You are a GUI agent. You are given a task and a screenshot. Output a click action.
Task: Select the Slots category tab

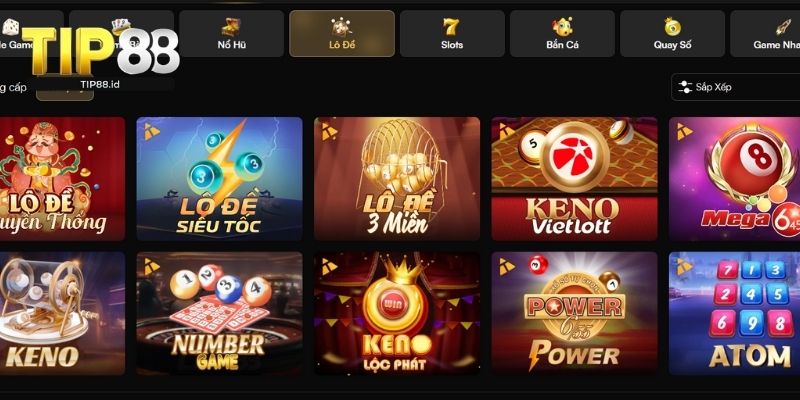click(x=452, y=34)
